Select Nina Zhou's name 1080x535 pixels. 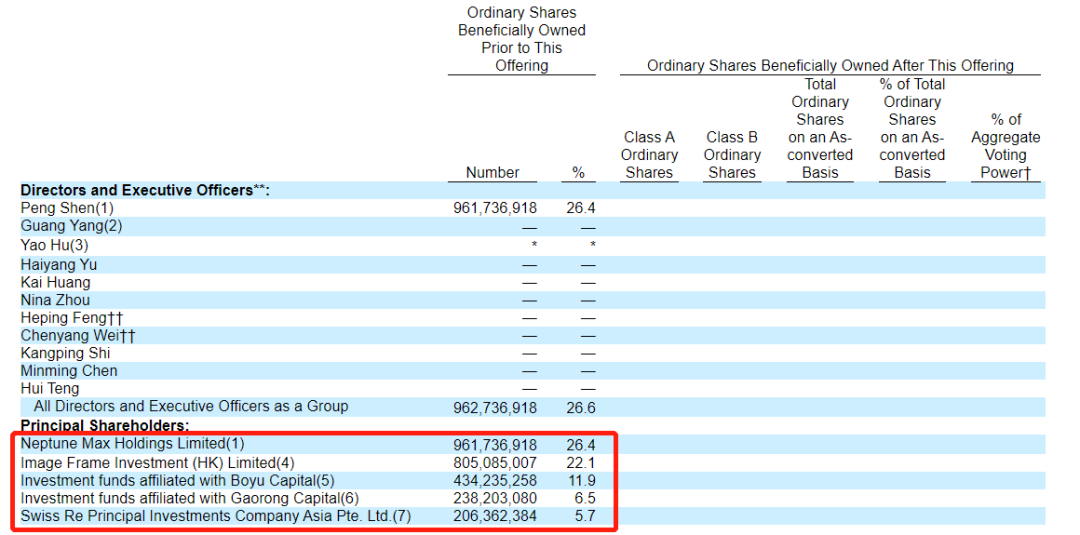55,300
